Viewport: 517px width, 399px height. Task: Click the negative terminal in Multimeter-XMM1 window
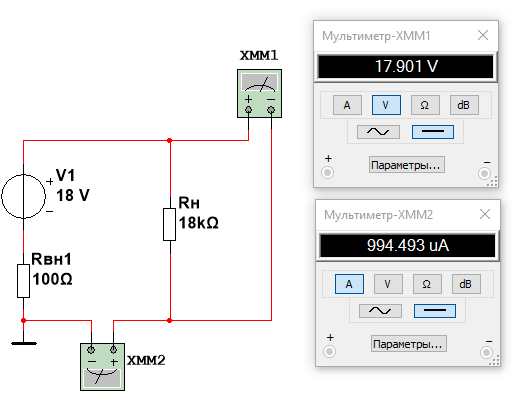[x=484, y=173]
